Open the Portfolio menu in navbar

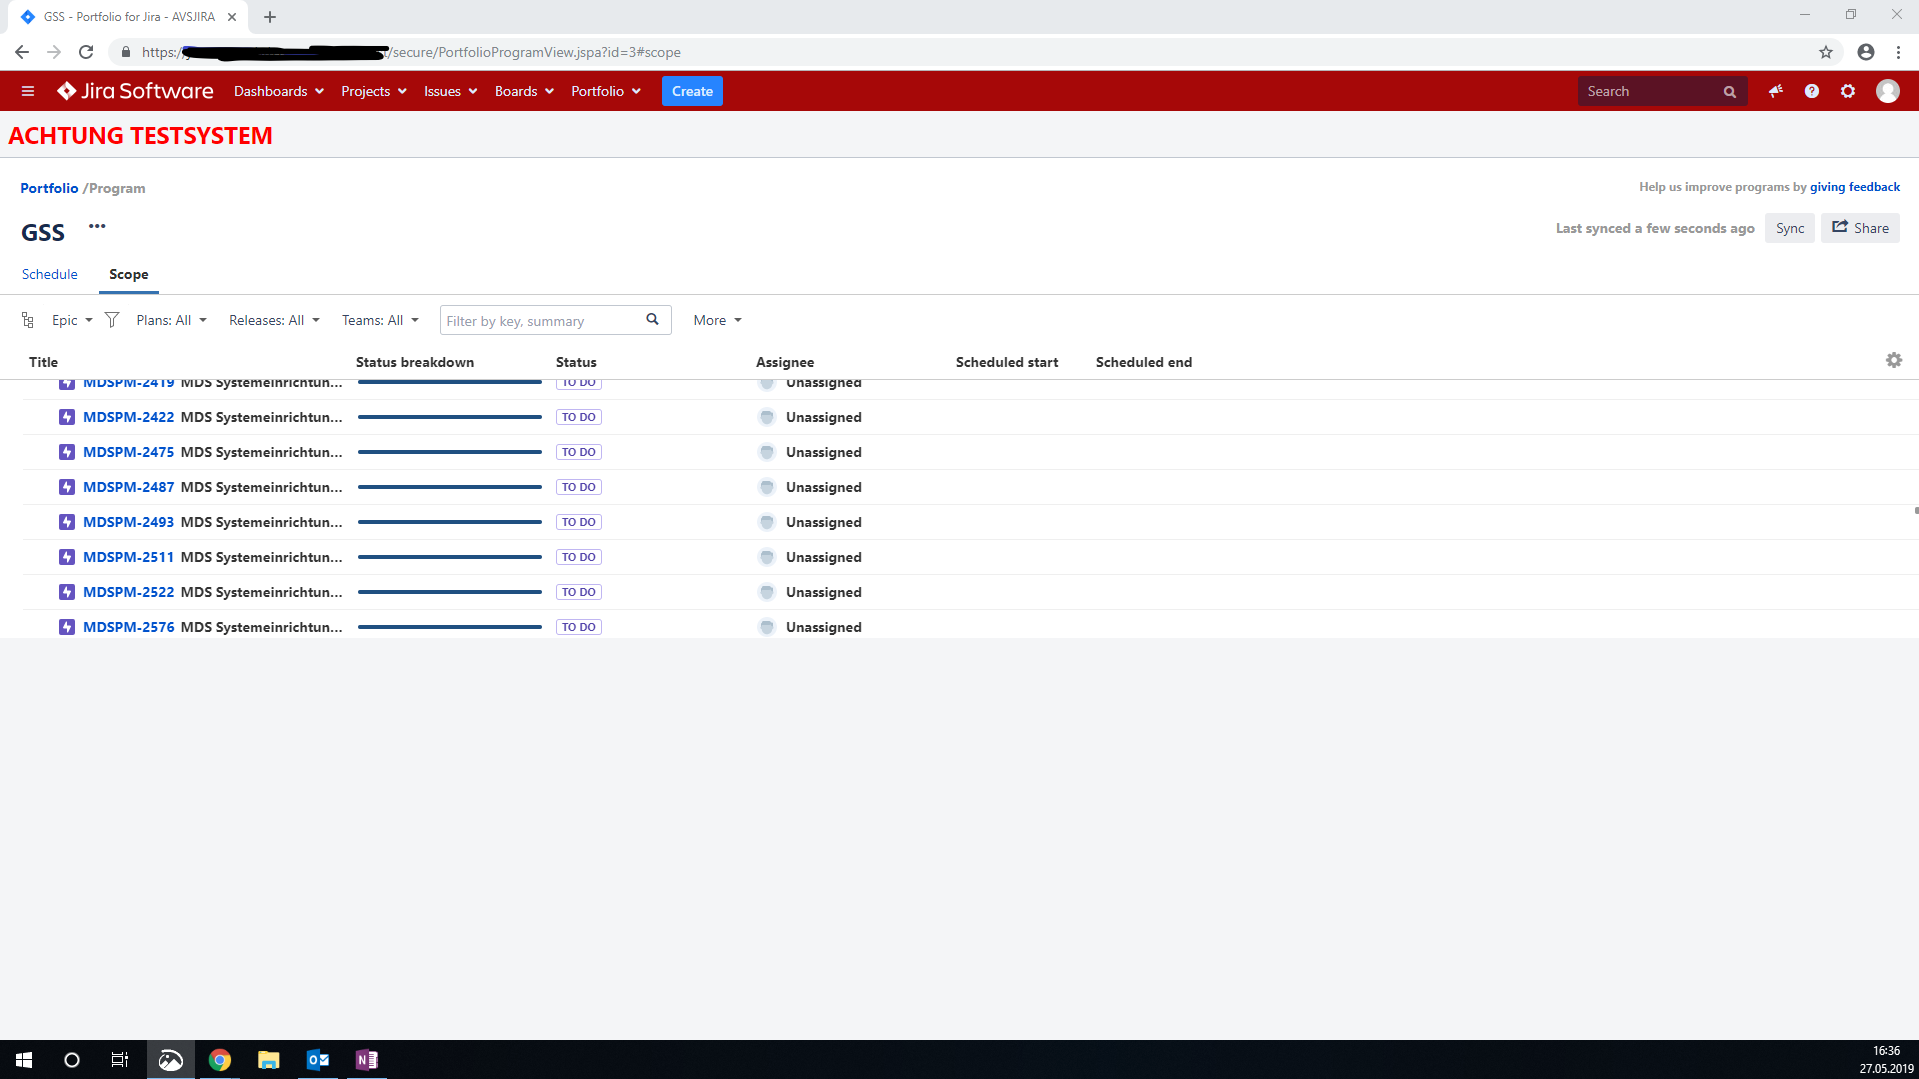[606, 91]
